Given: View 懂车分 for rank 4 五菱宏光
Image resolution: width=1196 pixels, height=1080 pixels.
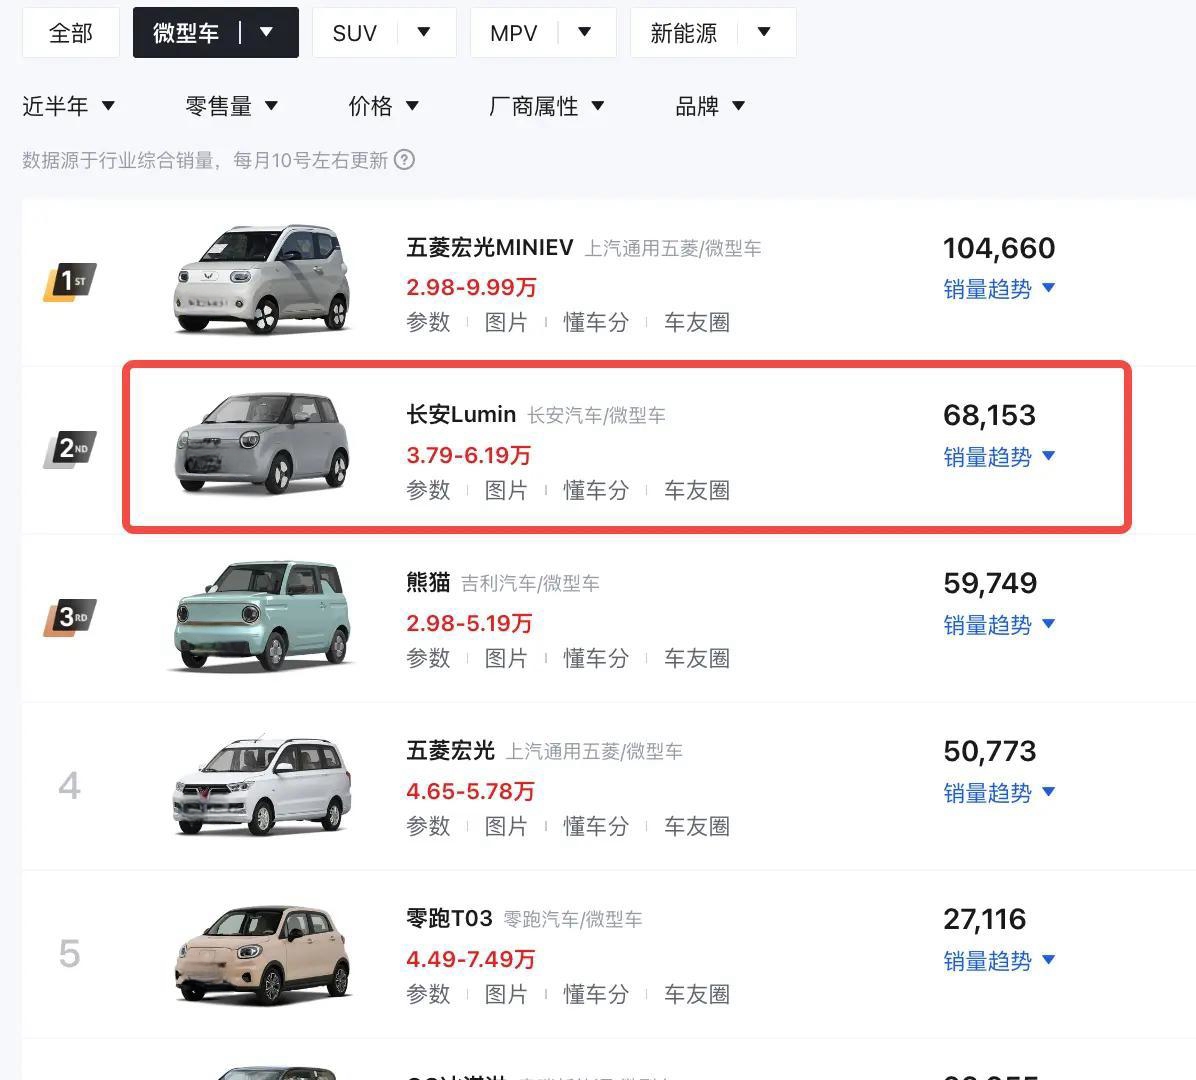Looking at the screenshot, I should pyautogui.click(x=596, y=826).
